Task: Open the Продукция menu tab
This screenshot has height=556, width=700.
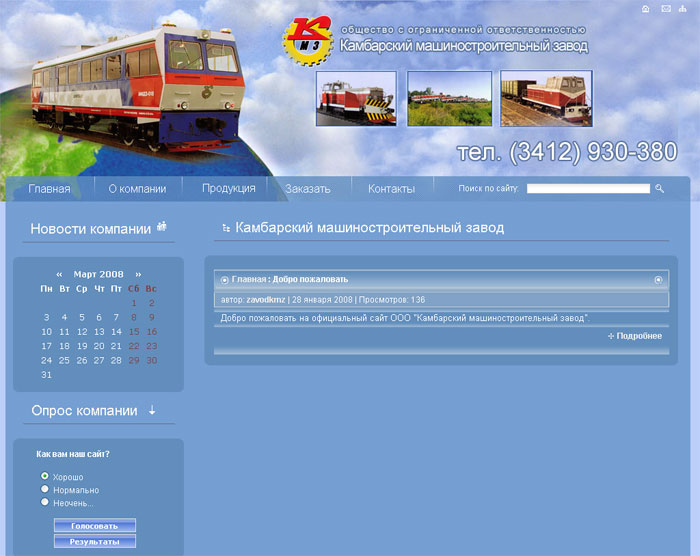Action: [x=229, y=188]
